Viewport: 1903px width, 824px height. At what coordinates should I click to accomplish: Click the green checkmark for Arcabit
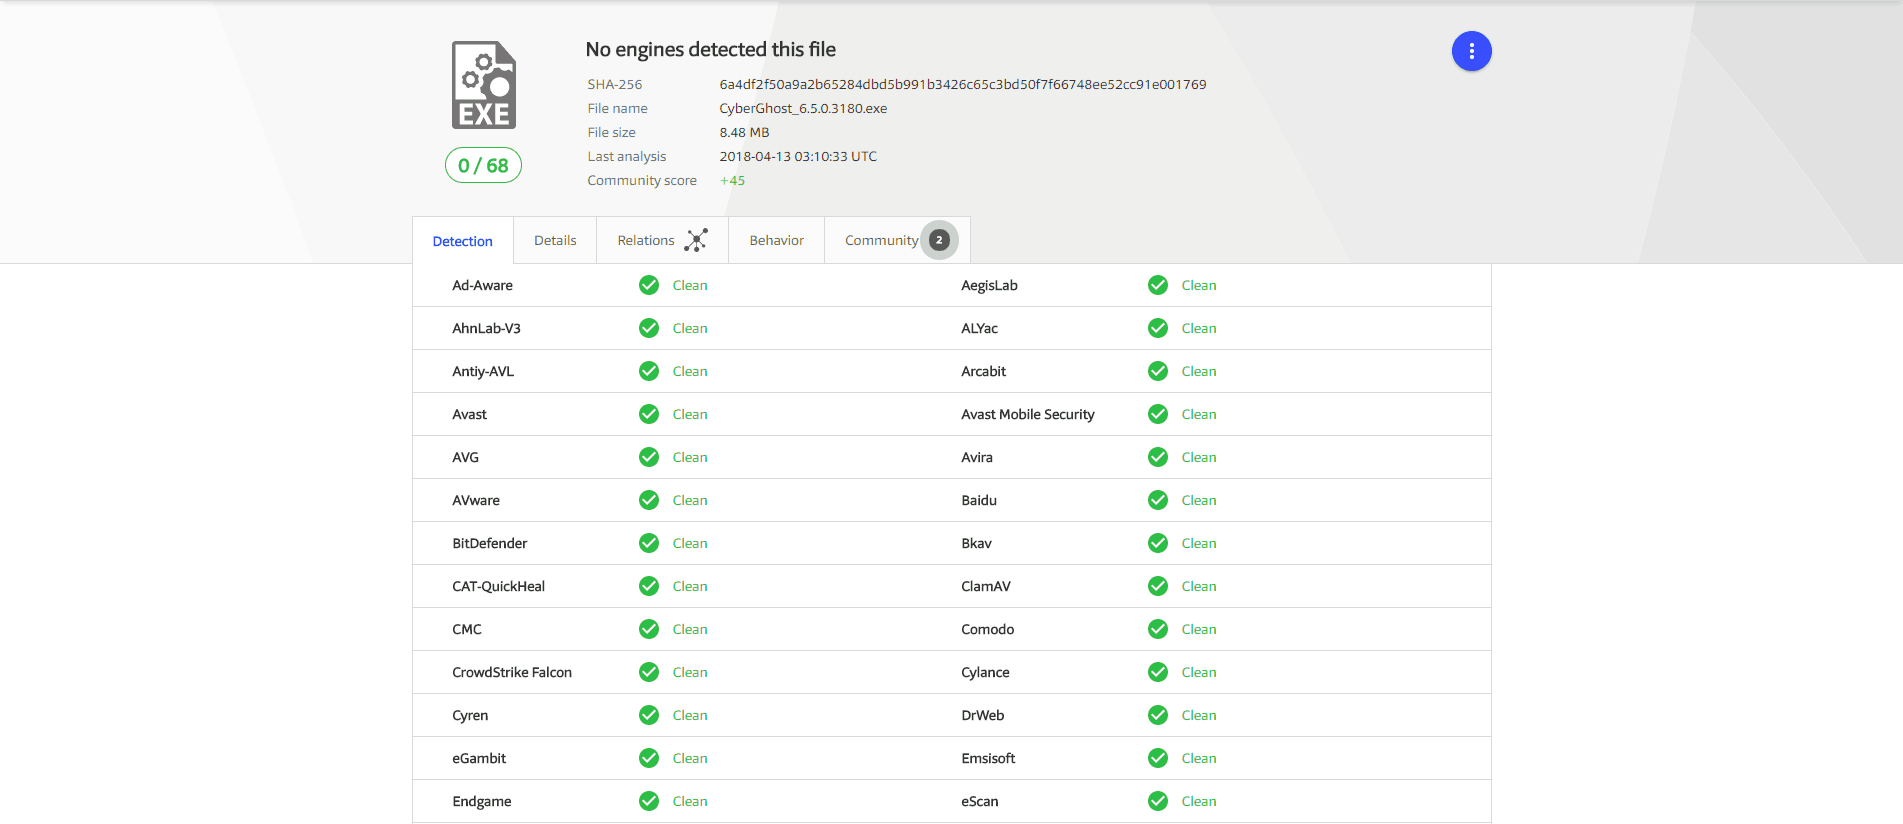point(1158,371)
